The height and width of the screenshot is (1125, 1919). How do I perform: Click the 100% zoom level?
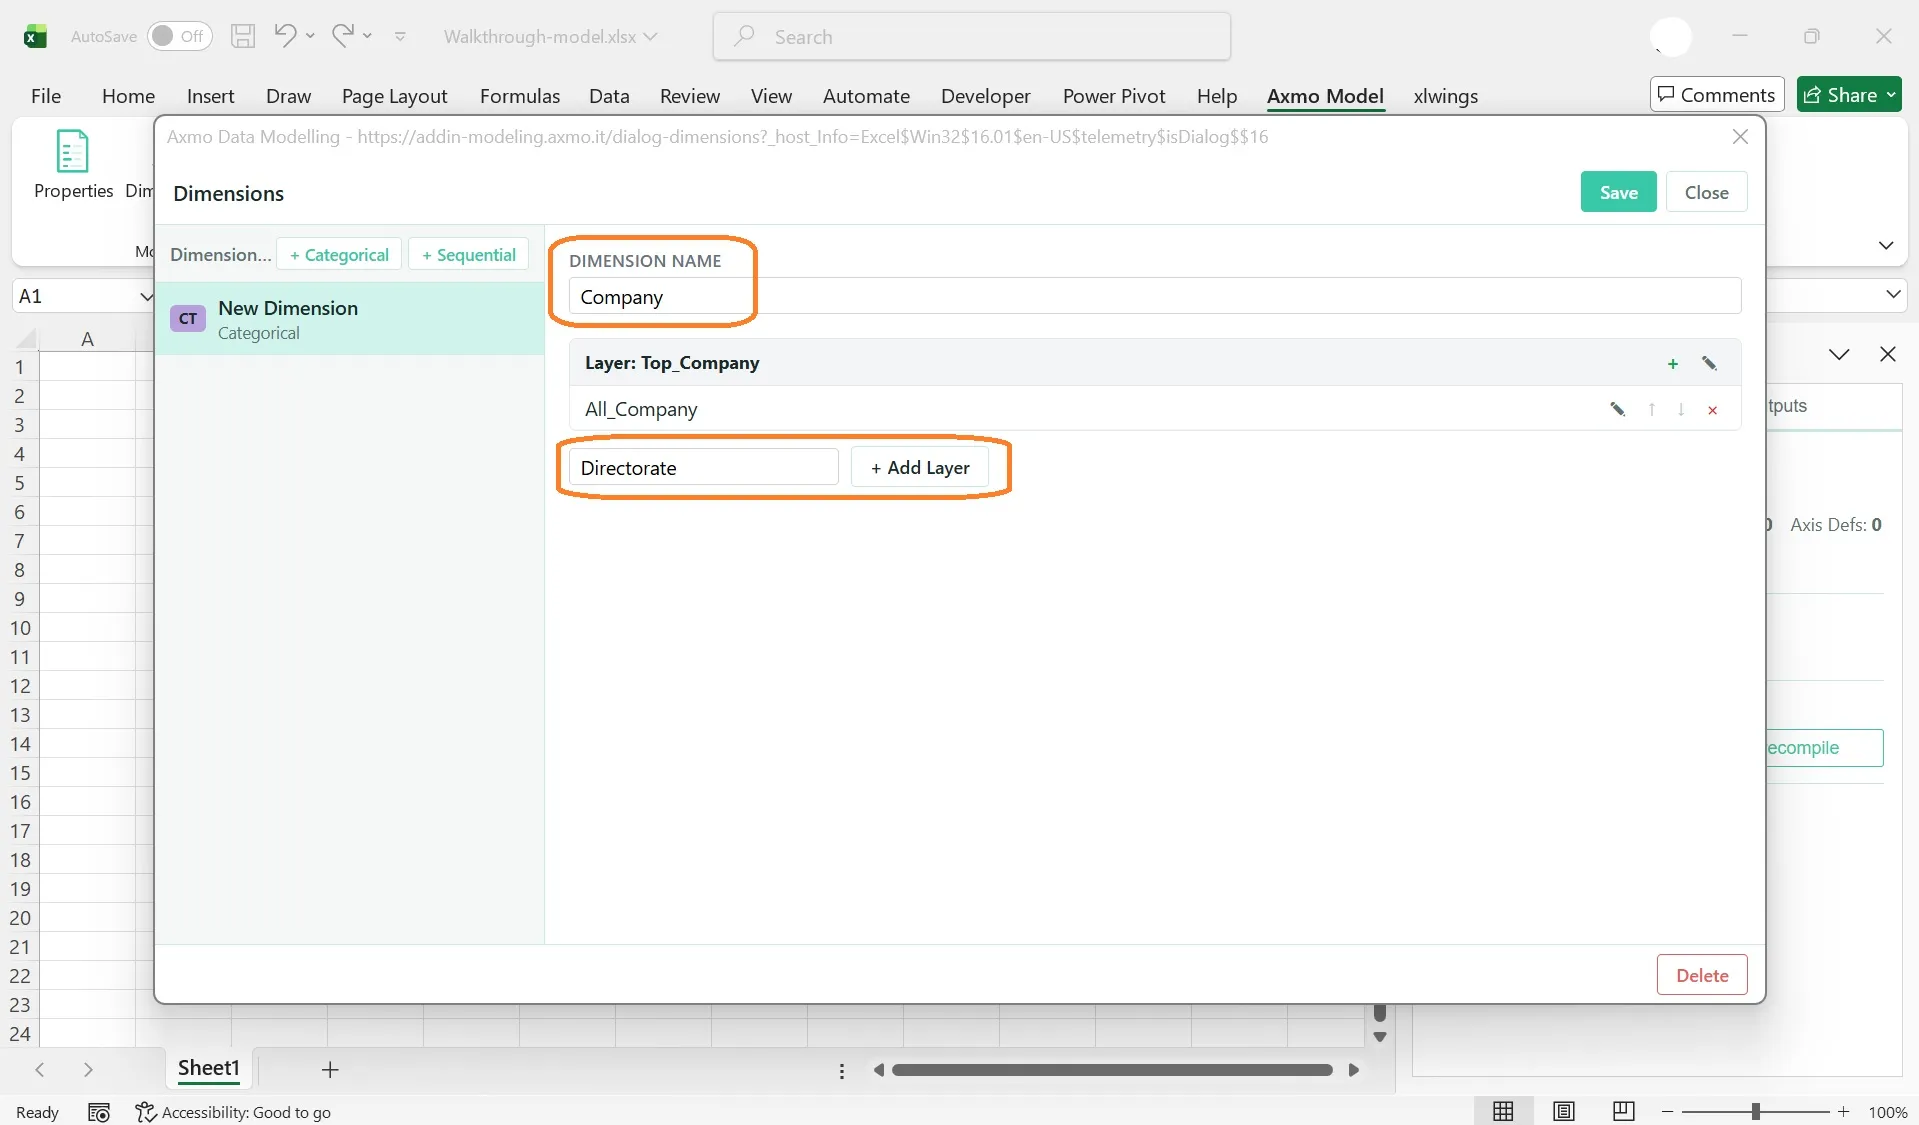1887,1112
